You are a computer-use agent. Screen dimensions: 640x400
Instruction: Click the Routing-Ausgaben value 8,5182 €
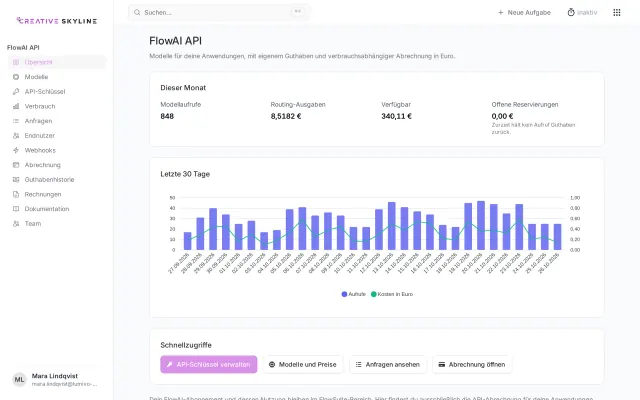coord(286,116)
